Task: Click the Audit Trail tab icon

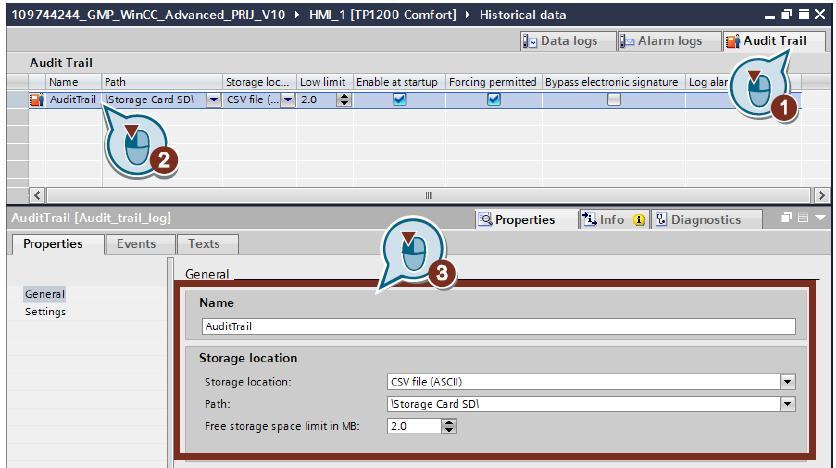Action: click(733, 41)
